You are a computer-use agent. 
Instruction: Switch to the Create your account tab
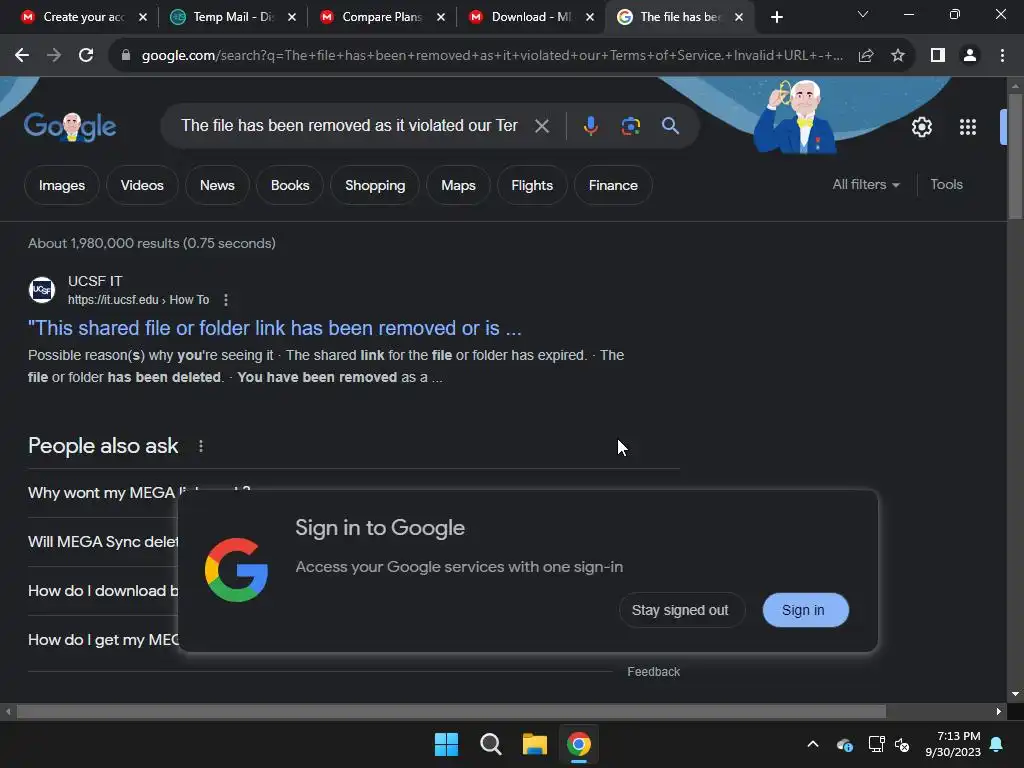84,17
